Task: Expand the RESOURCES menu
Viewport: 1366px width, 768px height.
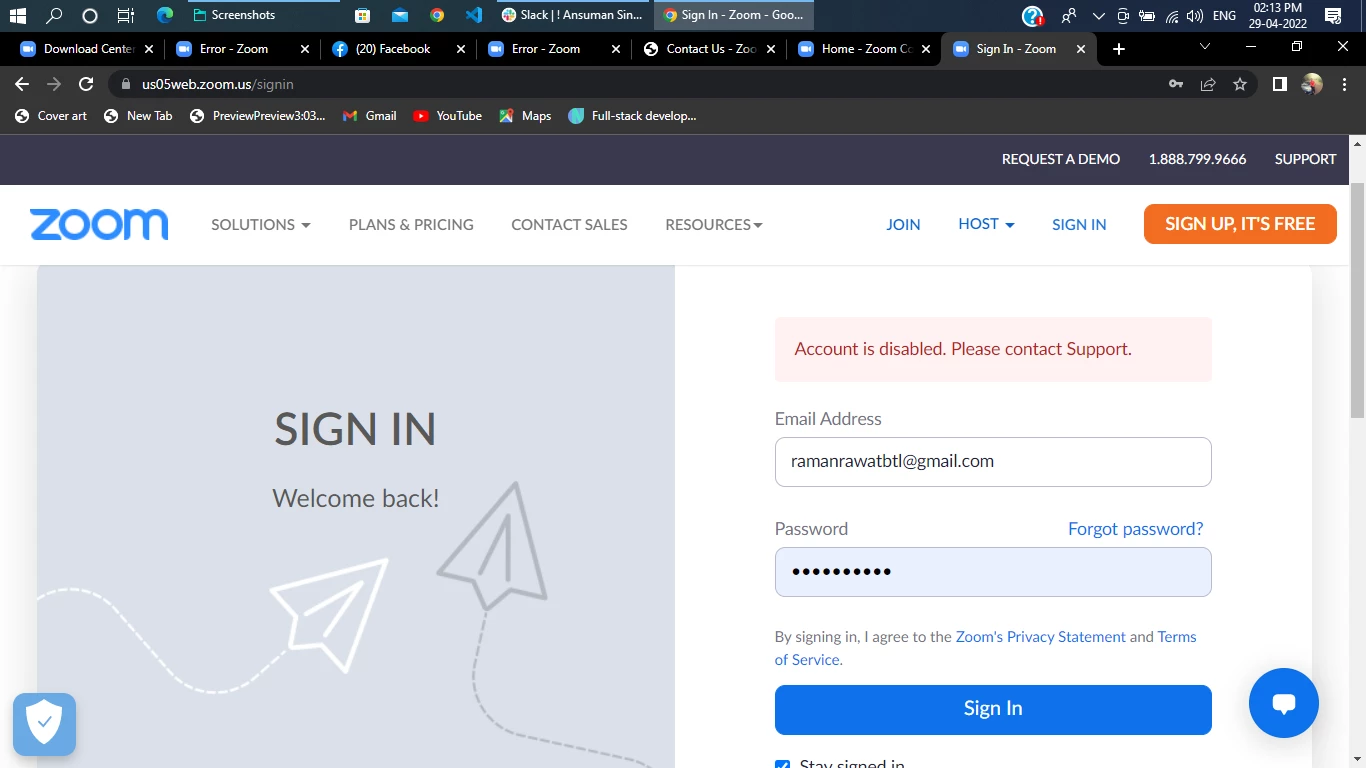Action: (x=714, y=225)
